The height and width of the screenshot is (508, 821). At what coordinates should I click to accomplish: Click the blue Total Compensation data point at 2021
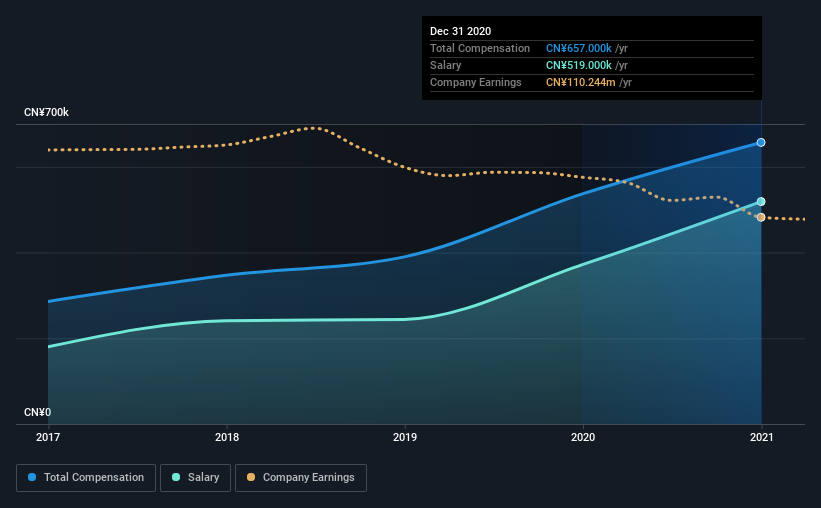click(x=761, y=142)
